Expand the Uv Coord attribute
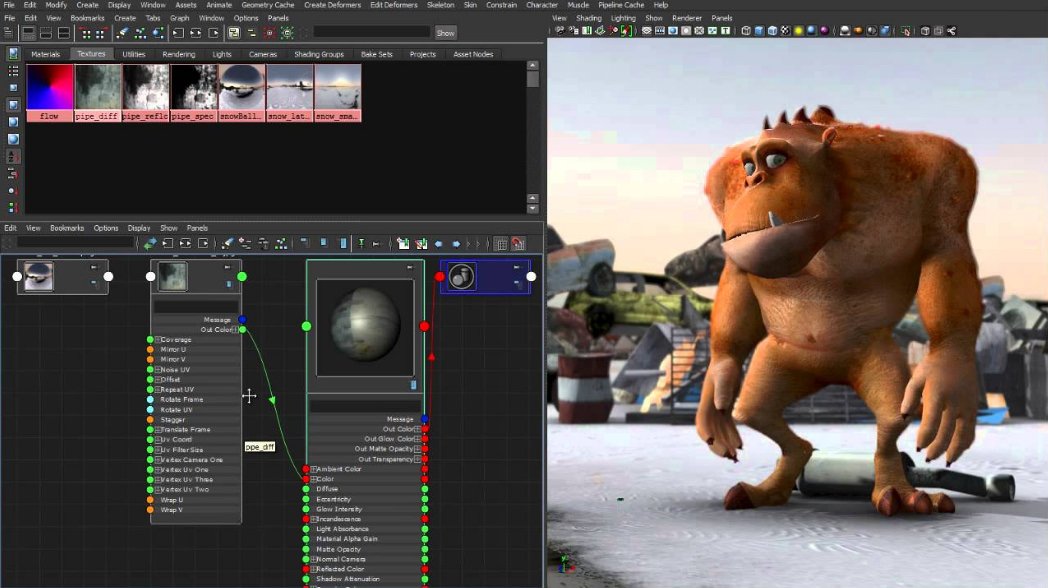The image size is (1048, 588). click(x=158, y=440)
